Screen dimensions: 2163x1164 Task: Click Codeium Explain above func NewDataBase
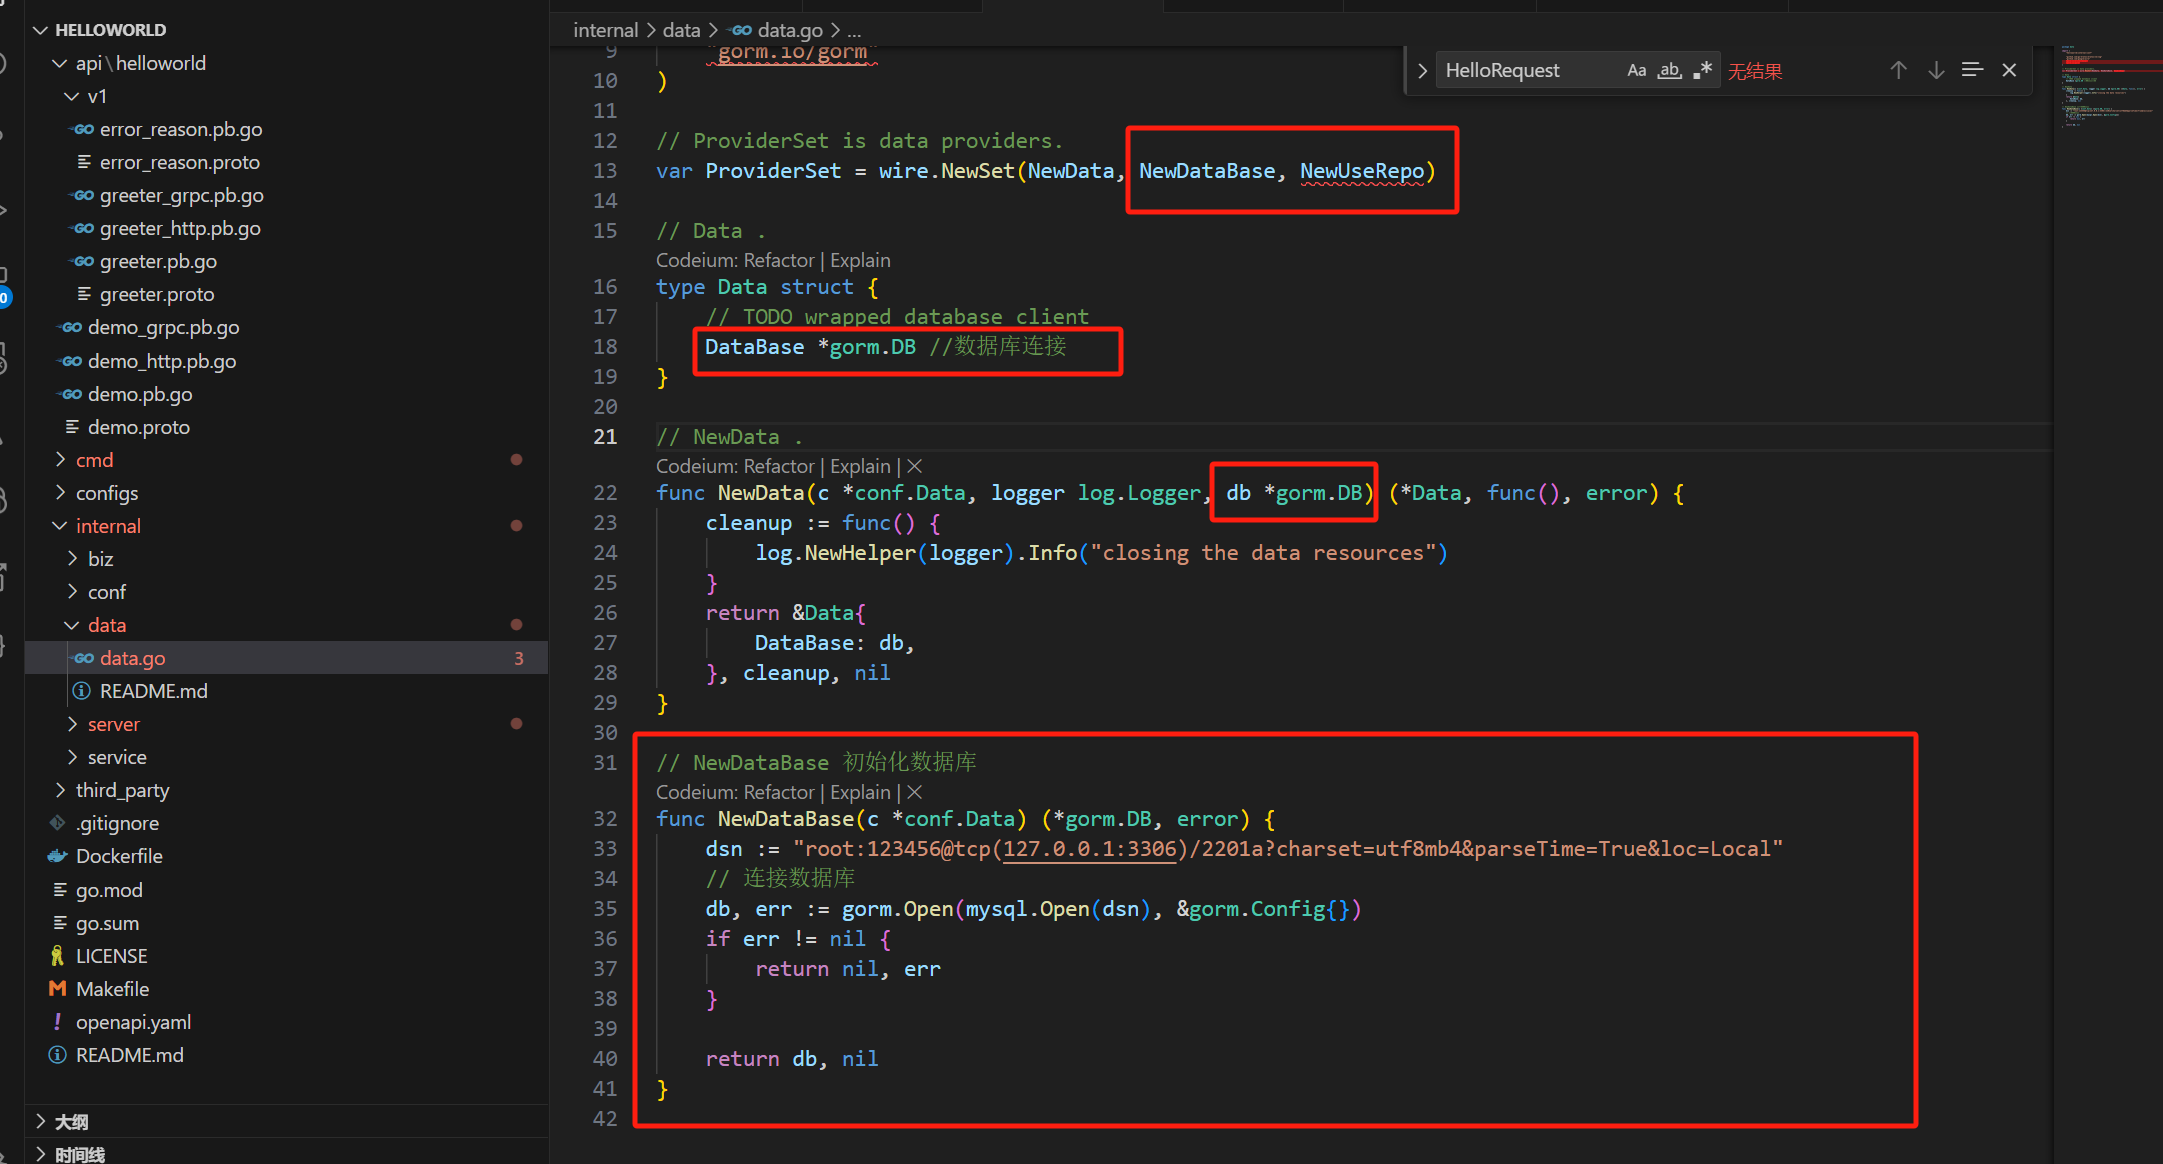860,792
